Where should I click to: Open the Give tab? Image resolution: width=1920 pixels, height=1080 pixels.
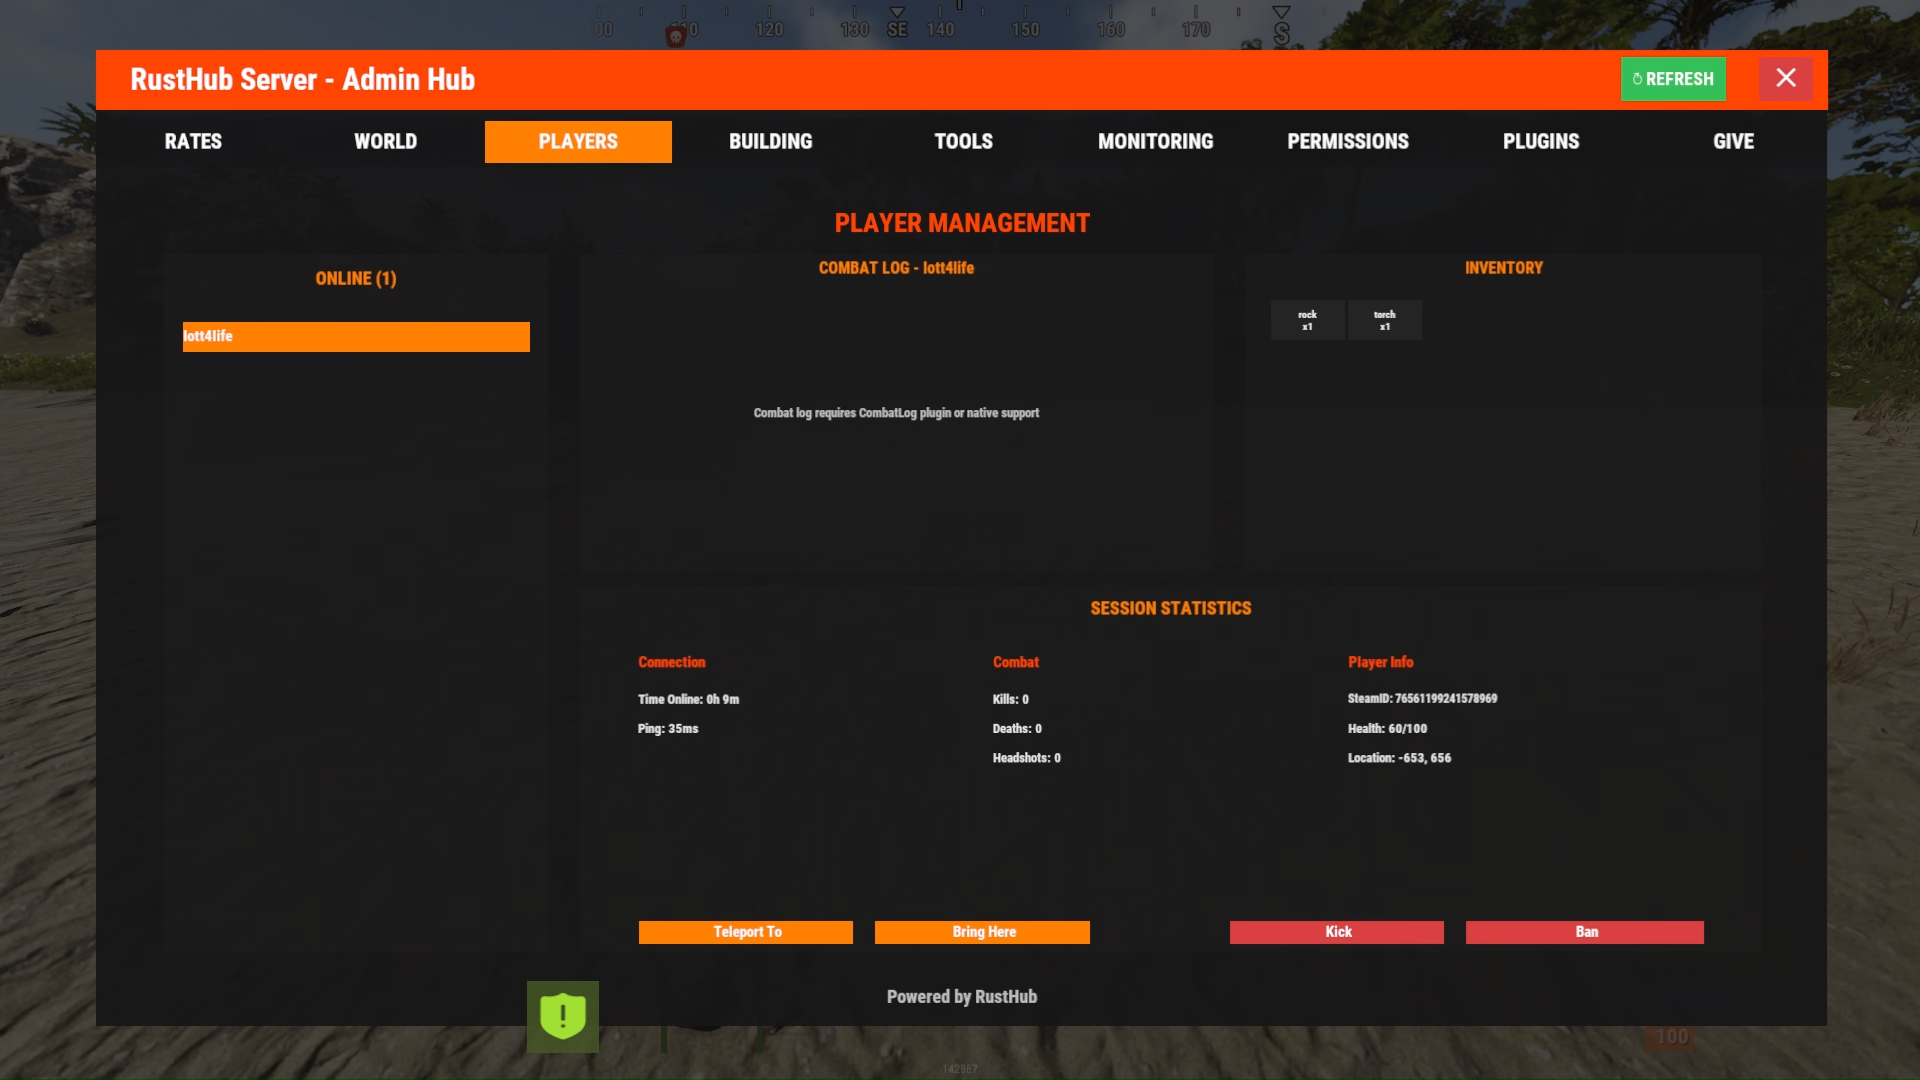point(1733,142)
